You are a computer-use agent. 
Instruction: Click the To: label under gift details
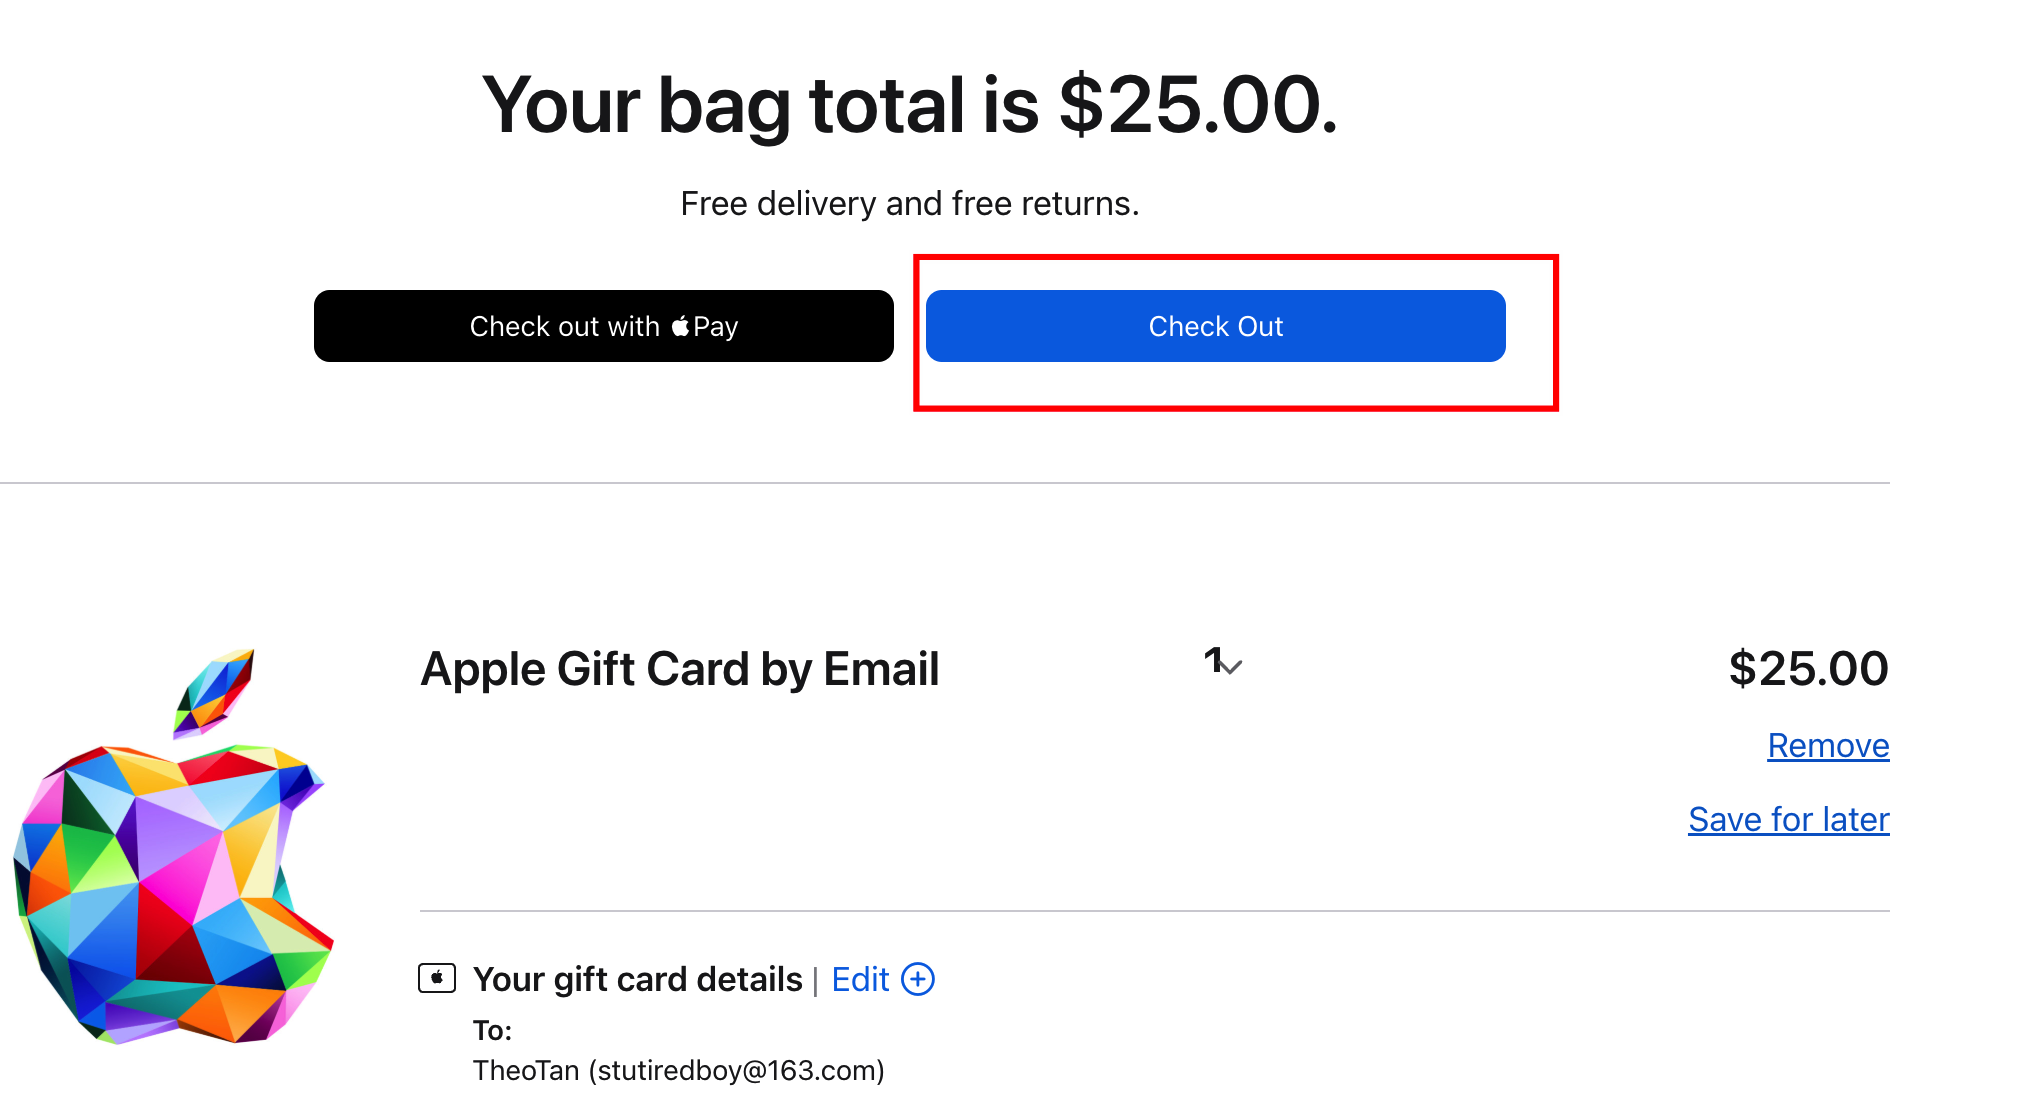492,1031
